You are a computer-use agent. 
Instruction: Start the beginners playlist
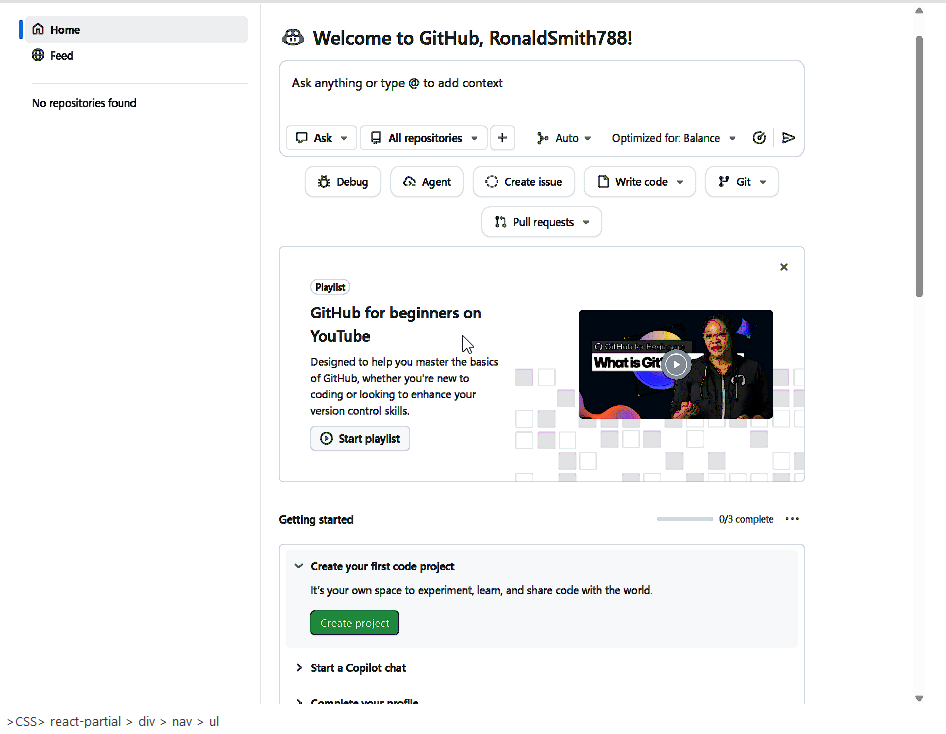click(x=360, y=438)
